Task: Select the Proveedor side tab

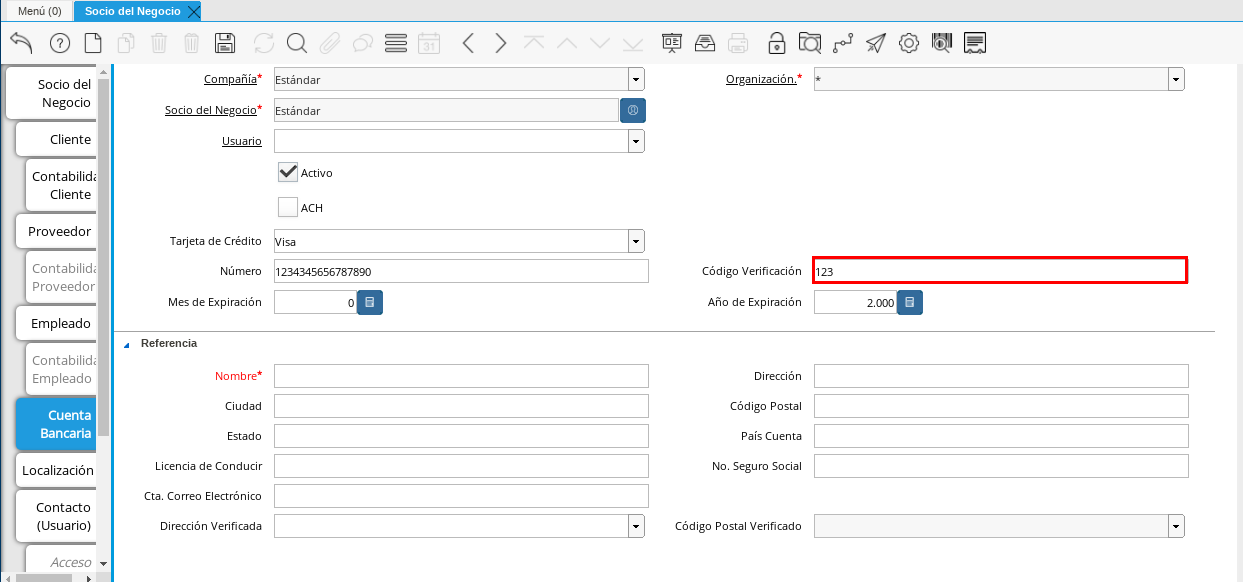Action: click(59, 231)
